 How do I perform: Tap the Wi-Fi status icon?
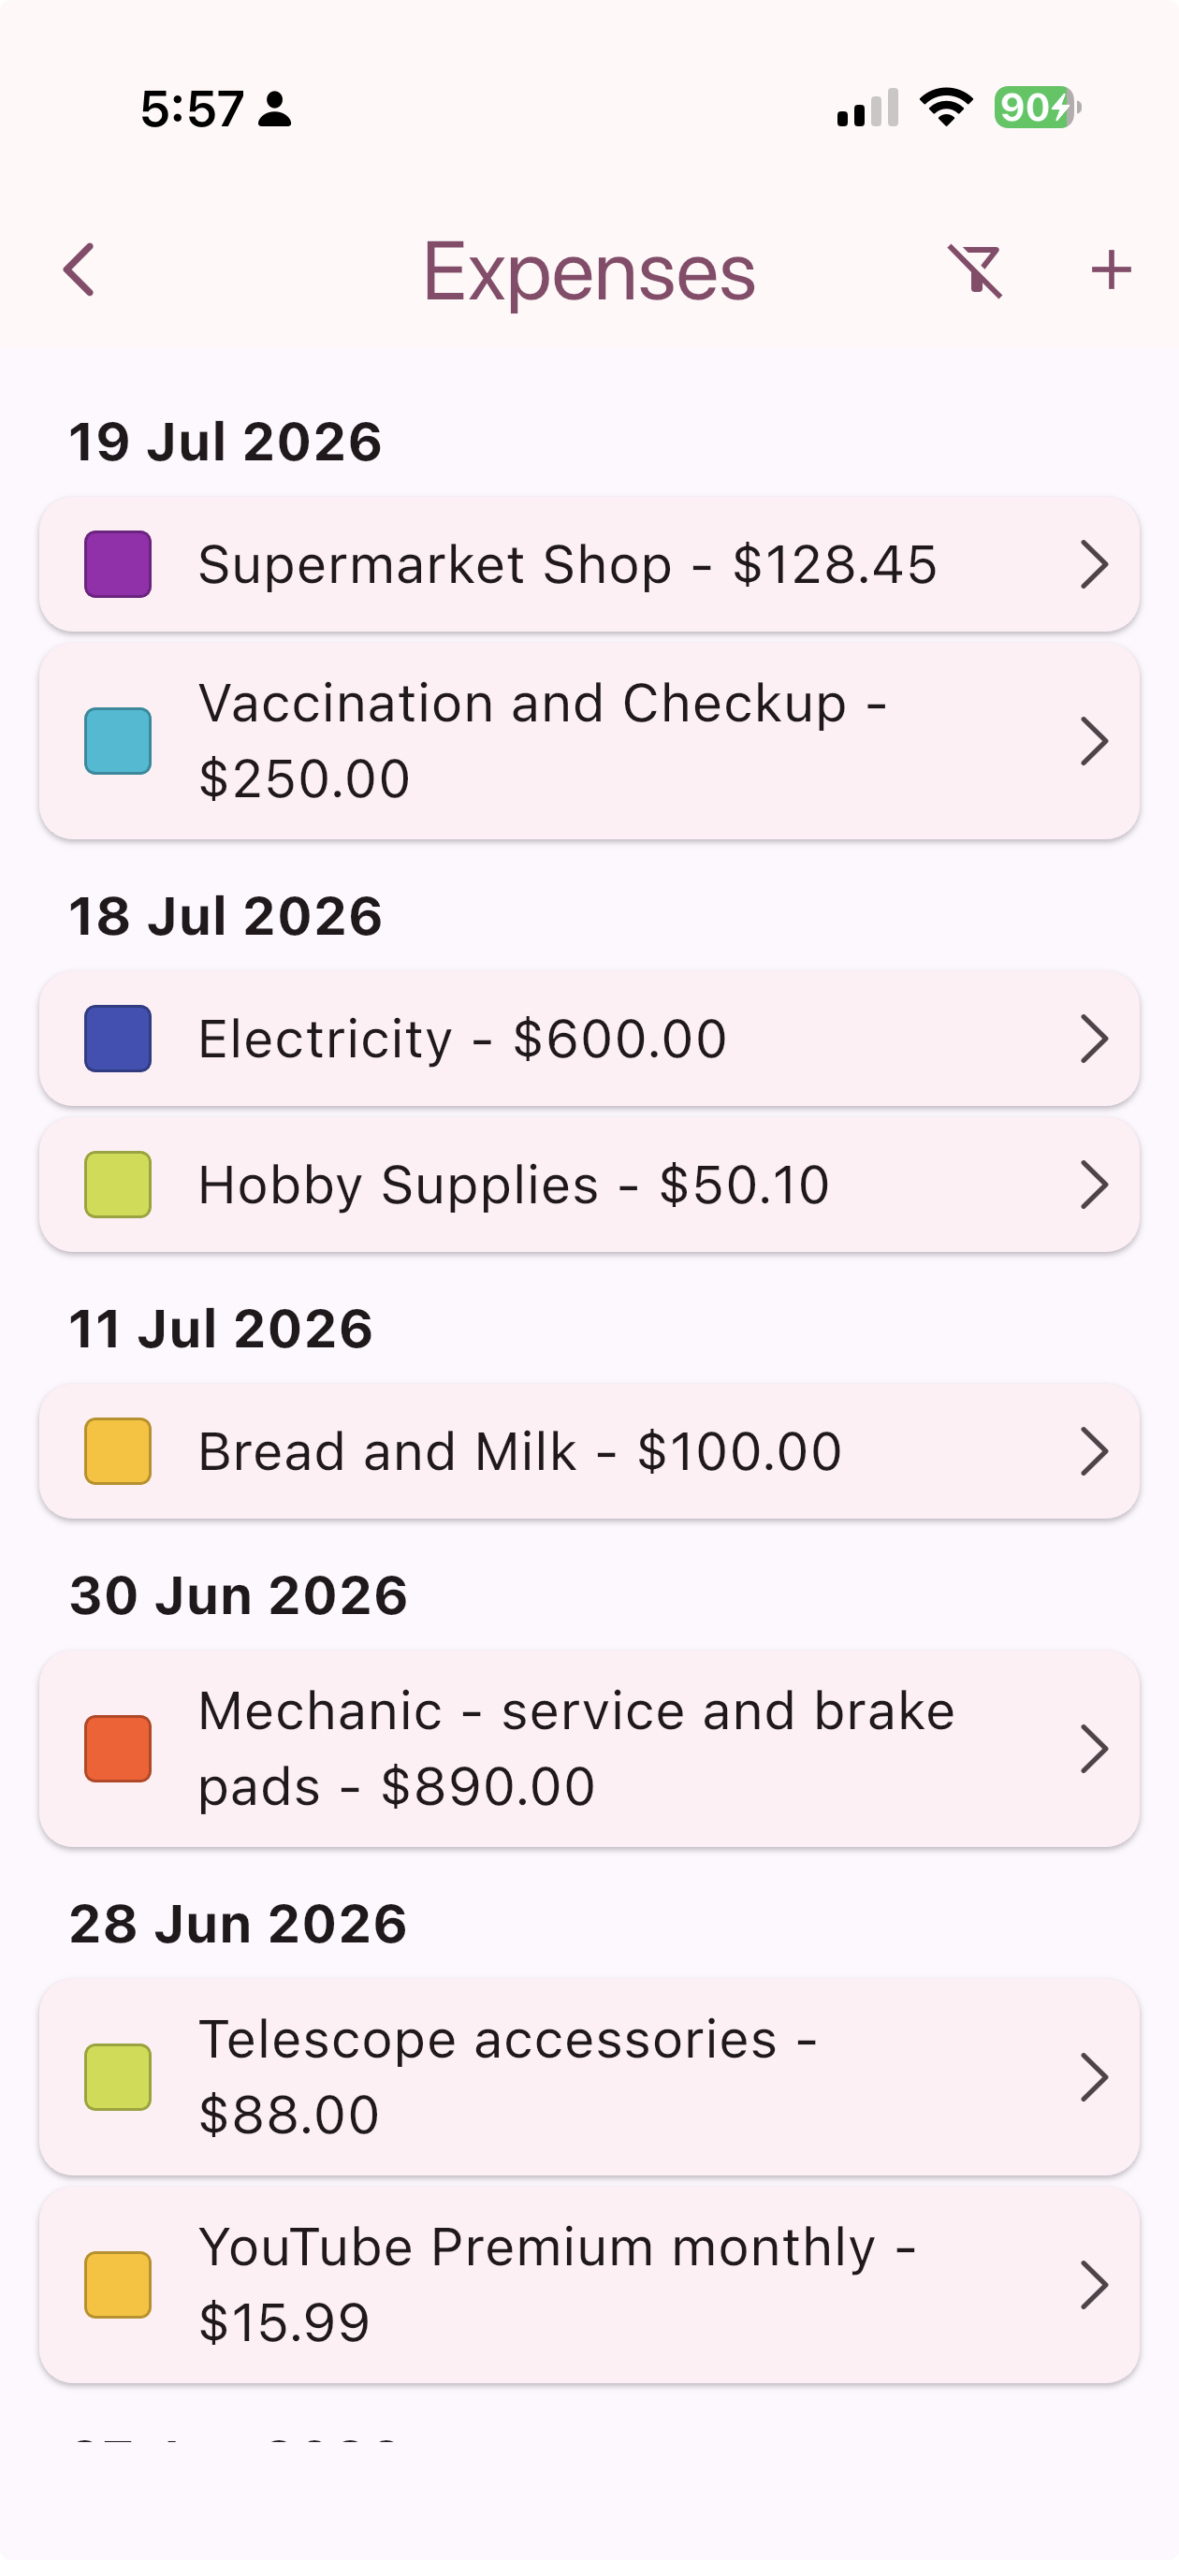tap(946, 107)
